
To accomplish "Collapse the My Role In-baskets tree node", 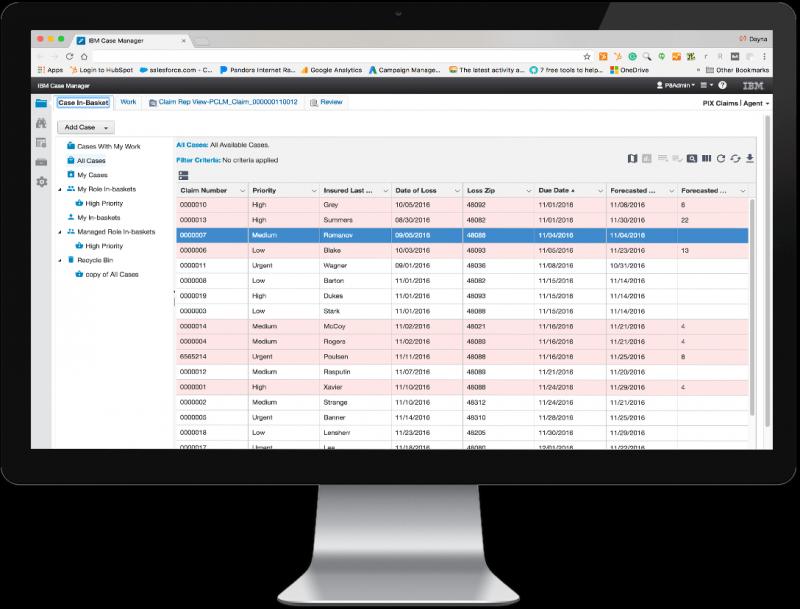I will (60, 189).
